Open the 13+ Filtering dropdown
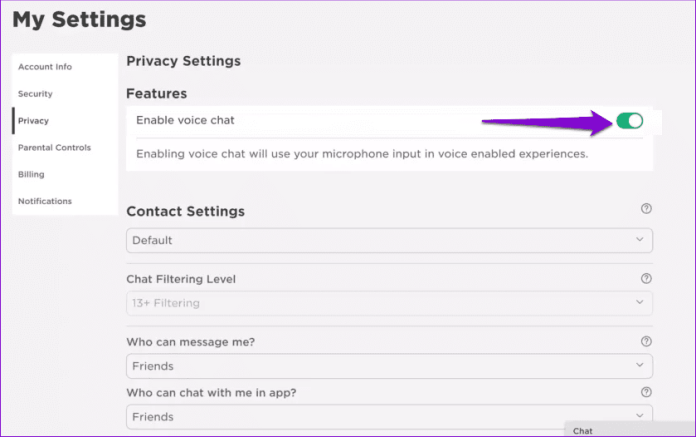The width and height of the screenshot is (696, 437). (389, 303)
